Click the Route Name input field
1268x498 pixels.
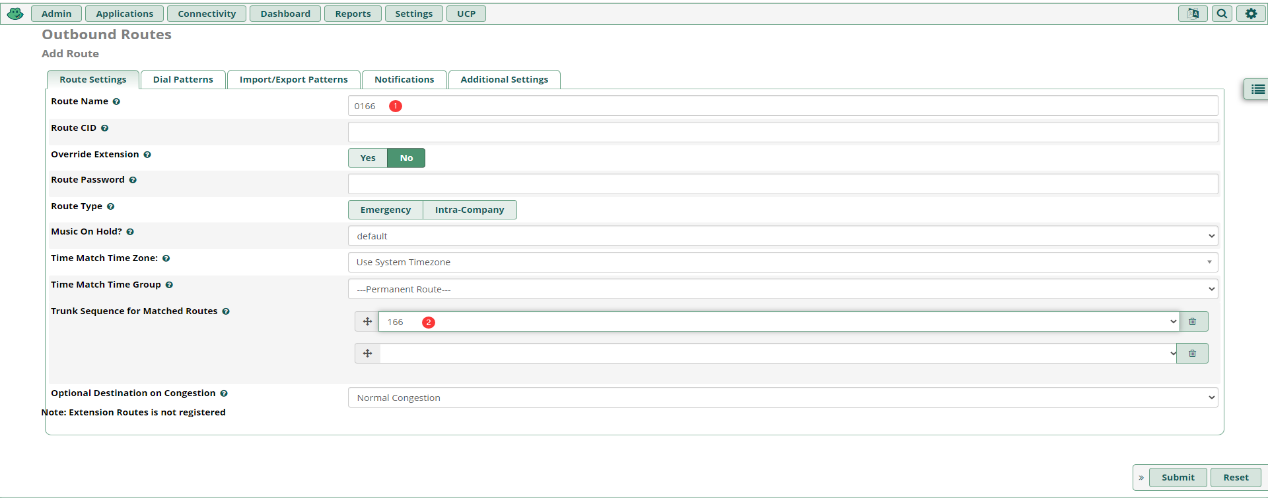coord(783,106)
